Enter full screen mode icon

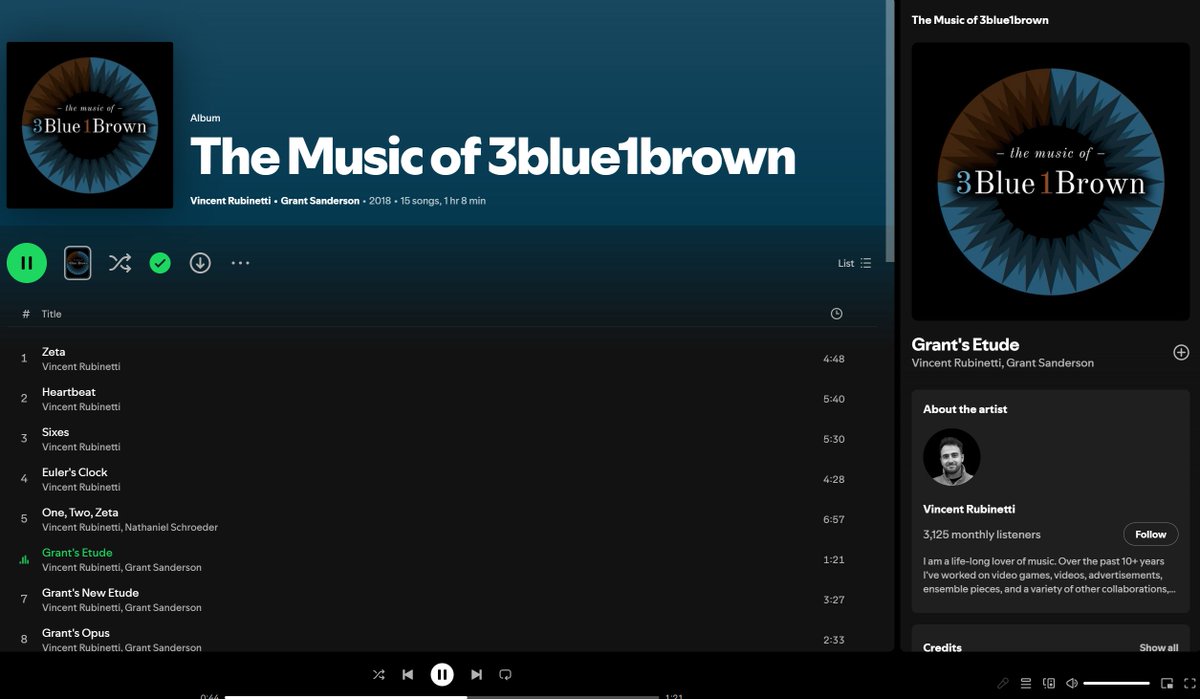point(1190,684)
